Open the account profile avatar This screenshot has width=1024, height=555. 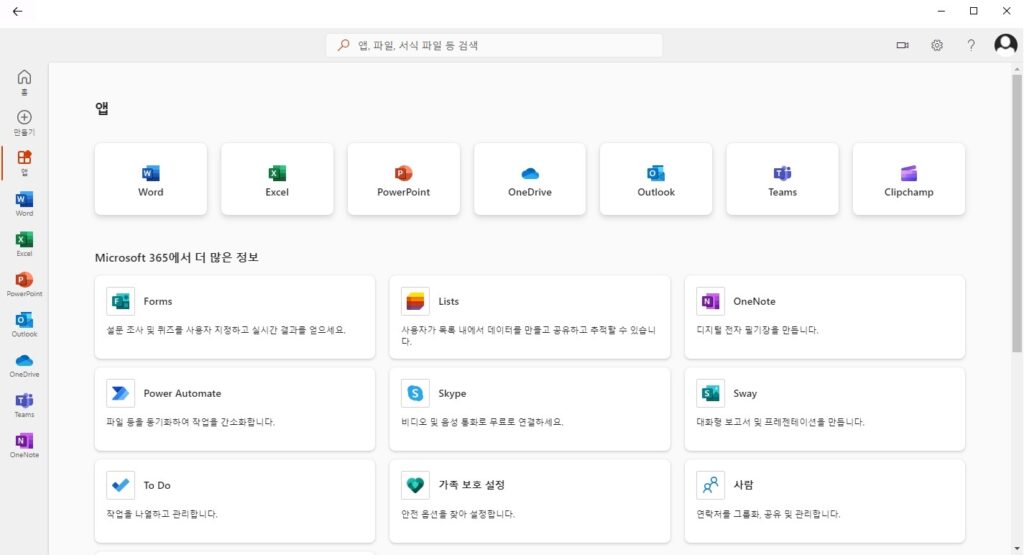[1006, 44]
